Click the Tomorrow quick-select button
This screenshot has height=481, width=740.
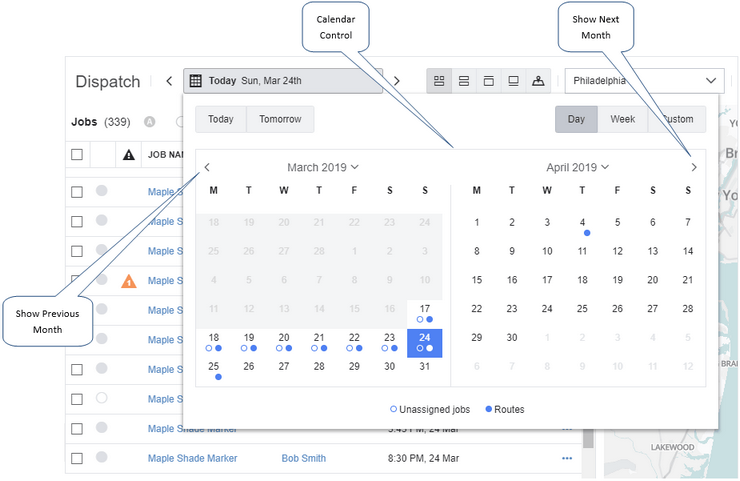pos(280,119)
